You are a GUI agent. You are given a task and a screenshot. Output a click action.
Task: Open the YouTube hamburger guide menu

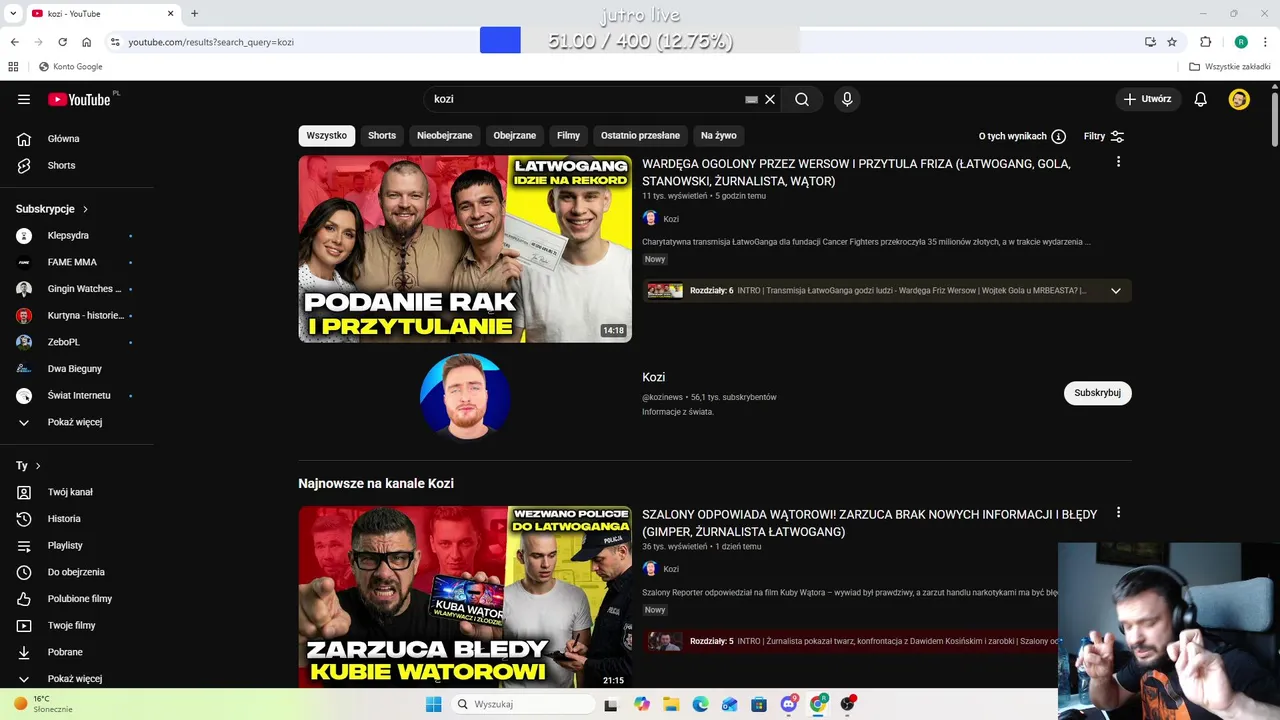coord(24,99)
